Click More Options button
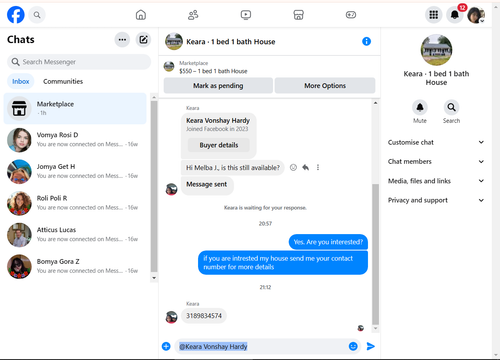500x360 pixels. coord(325,86)
